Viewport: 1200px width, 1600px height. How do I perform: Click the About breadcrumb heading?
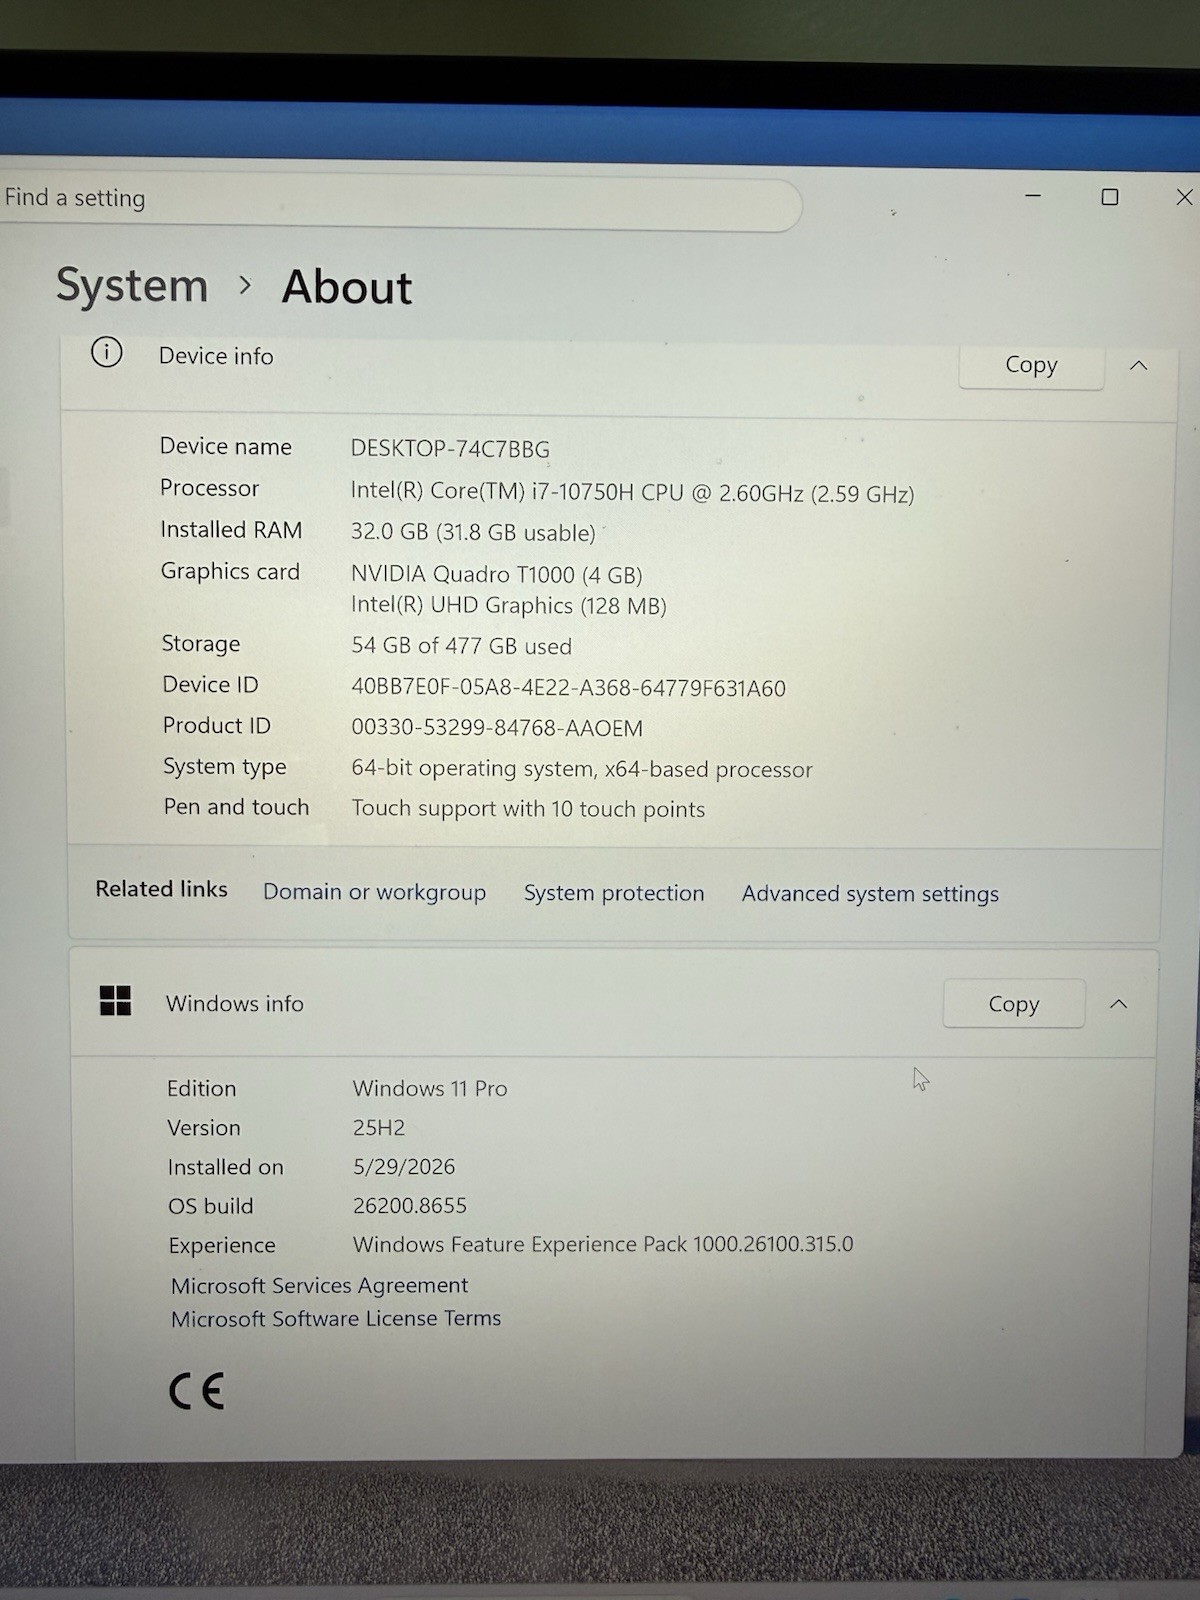tap(347, 288)
